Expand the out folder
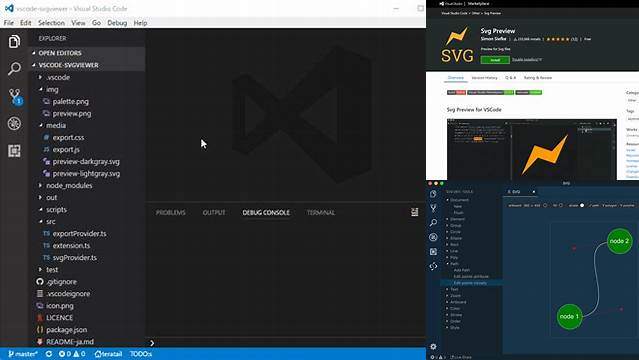 tap(40, 197)
